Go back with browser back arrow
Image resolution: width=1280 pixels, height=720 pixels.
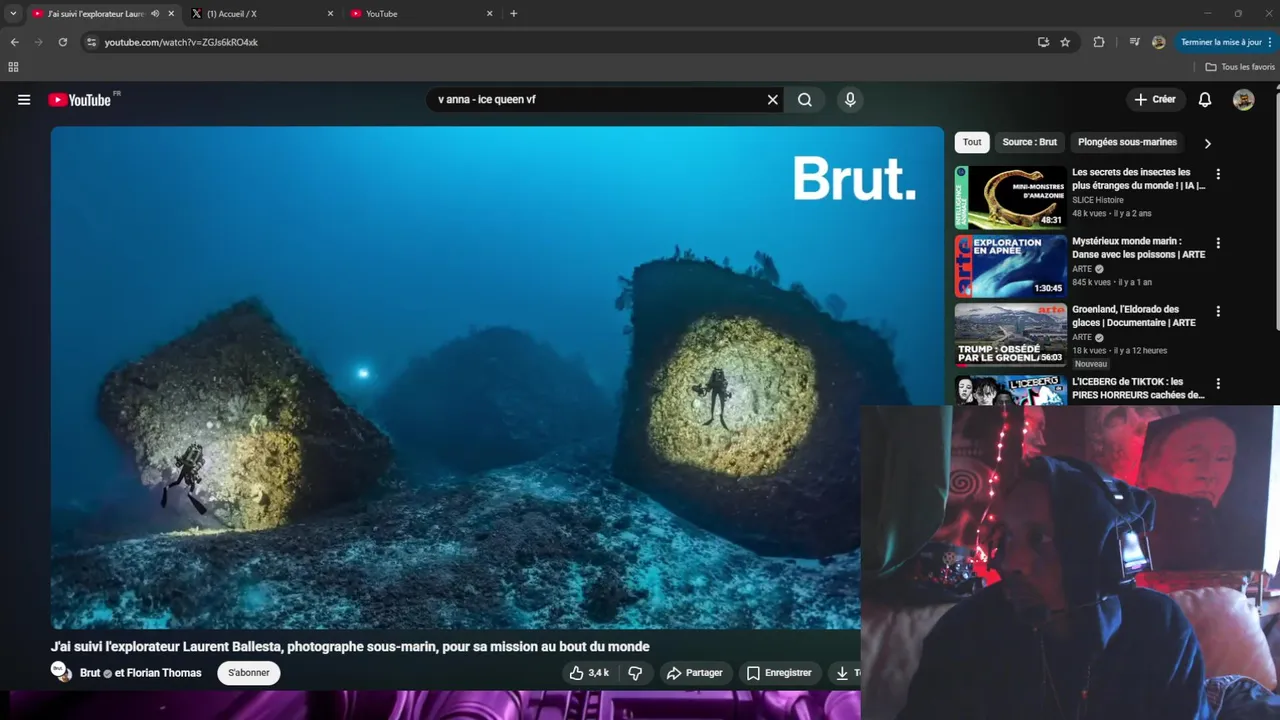click(x=15, y=42)
